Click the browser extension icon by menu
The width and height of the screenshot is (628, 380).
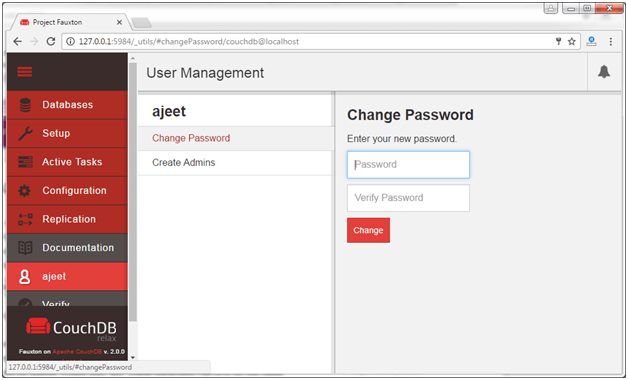point(591,41)
